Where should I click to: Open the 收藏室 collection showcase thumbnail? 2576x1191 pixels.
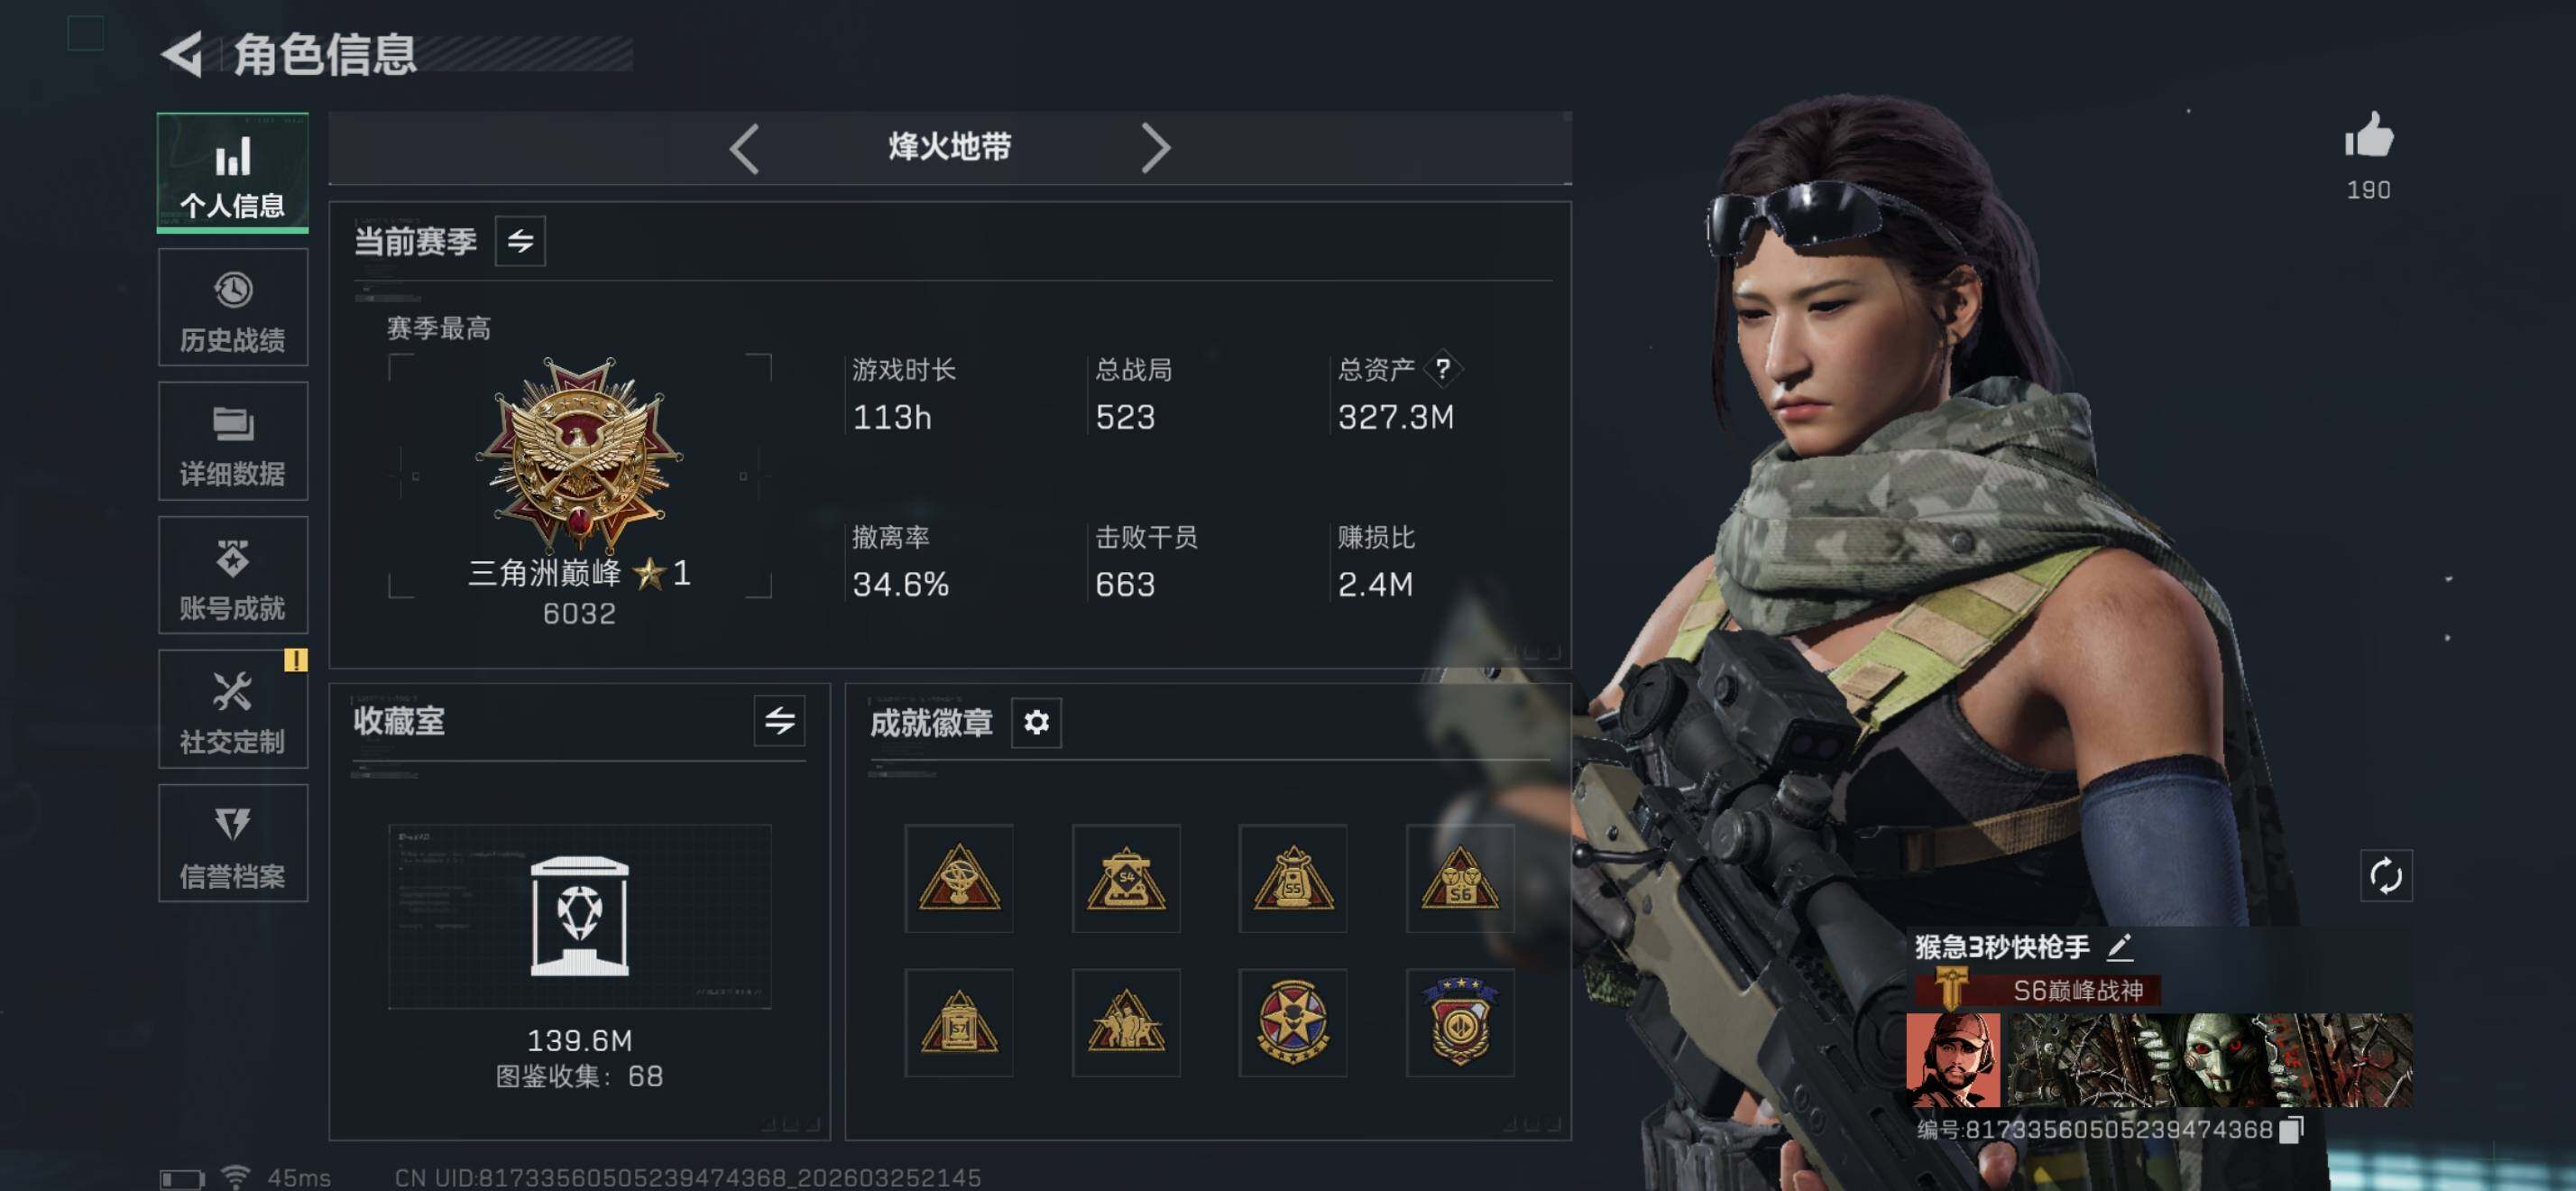580,916
